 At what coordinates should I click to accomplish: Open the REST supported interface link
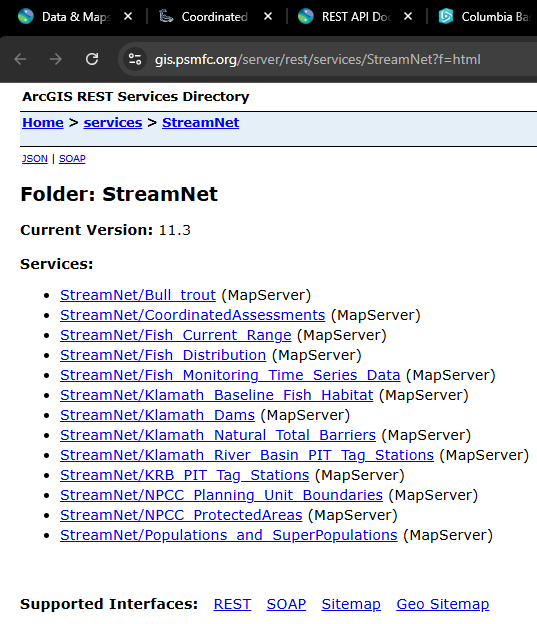(x=232, y=604)
